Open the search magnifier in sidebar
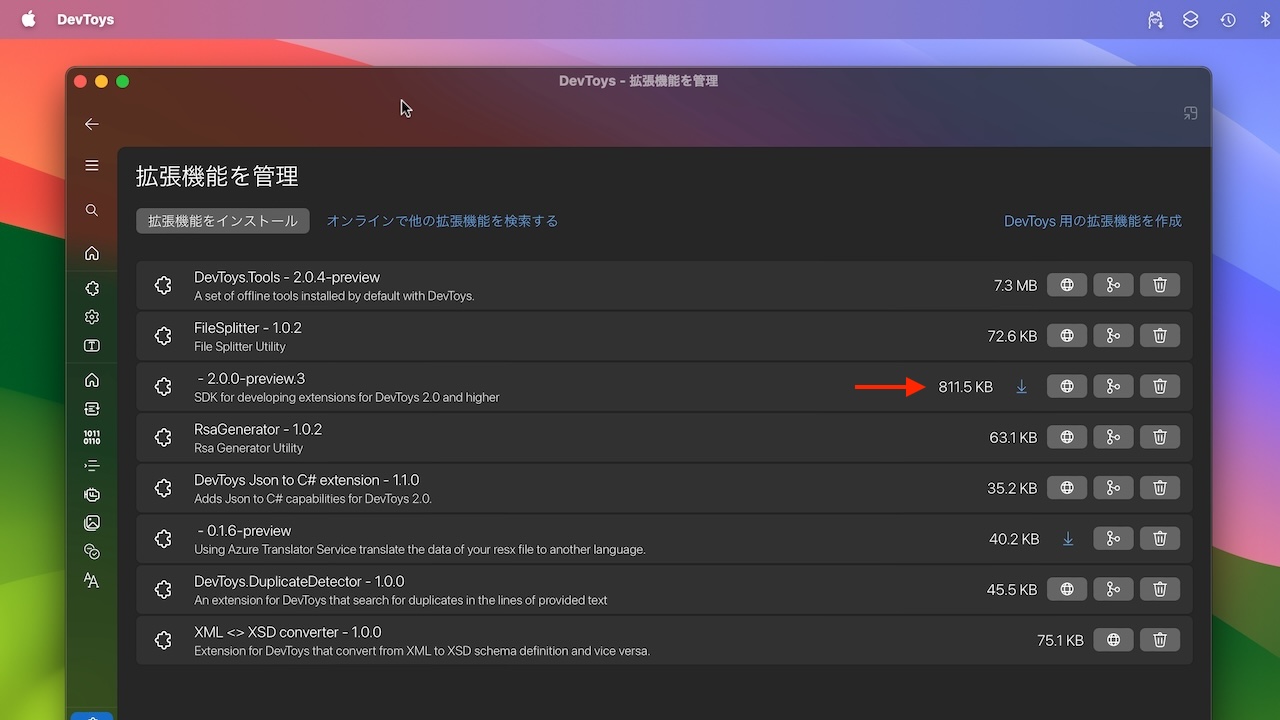This screenshot has height=720, width=1280. pos(92,210)
